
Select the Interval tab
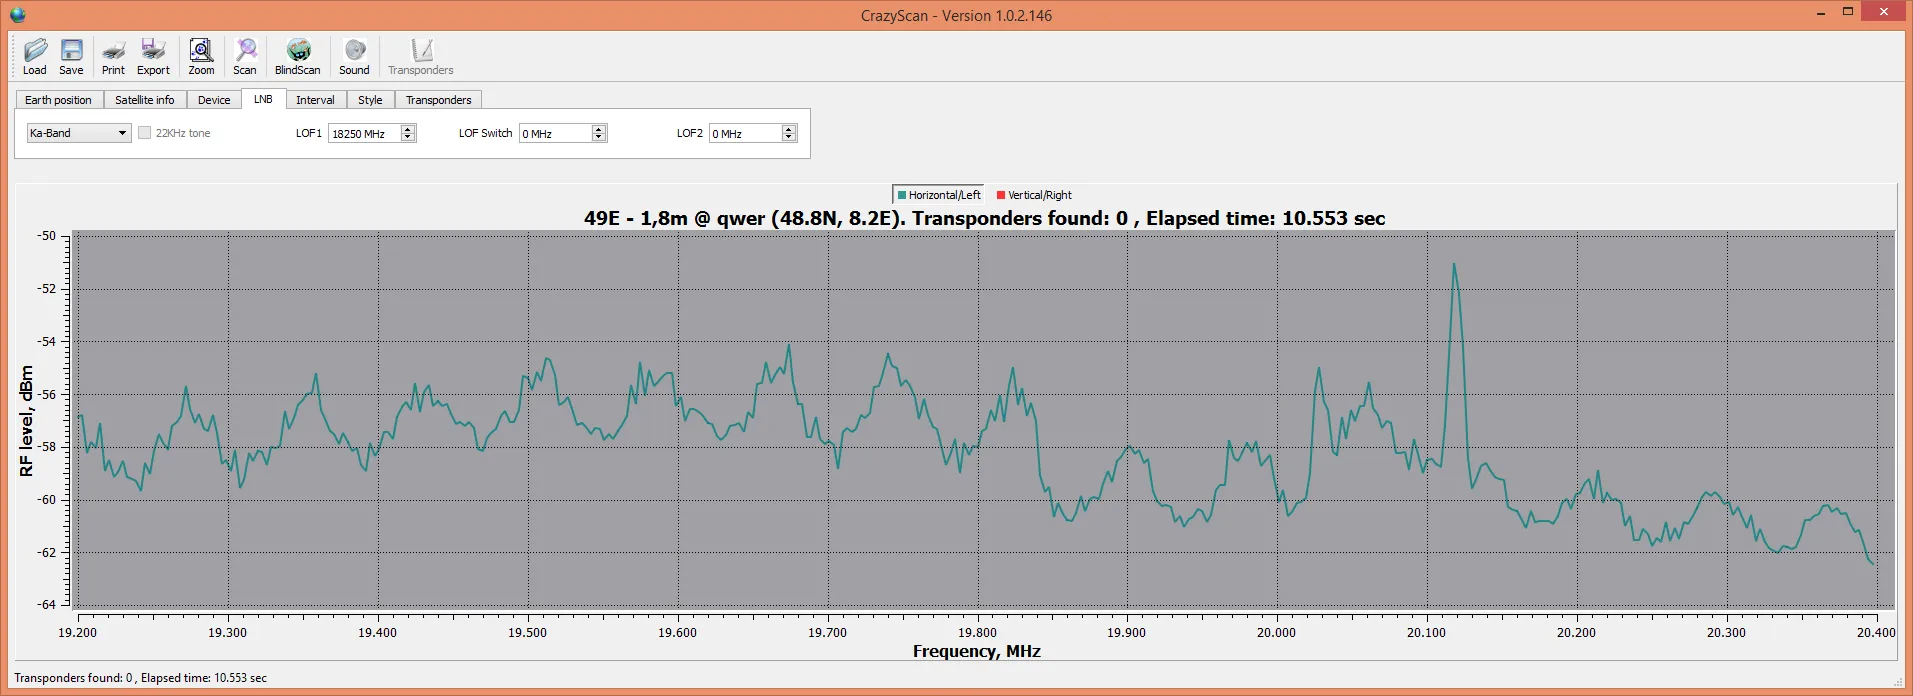315,100
